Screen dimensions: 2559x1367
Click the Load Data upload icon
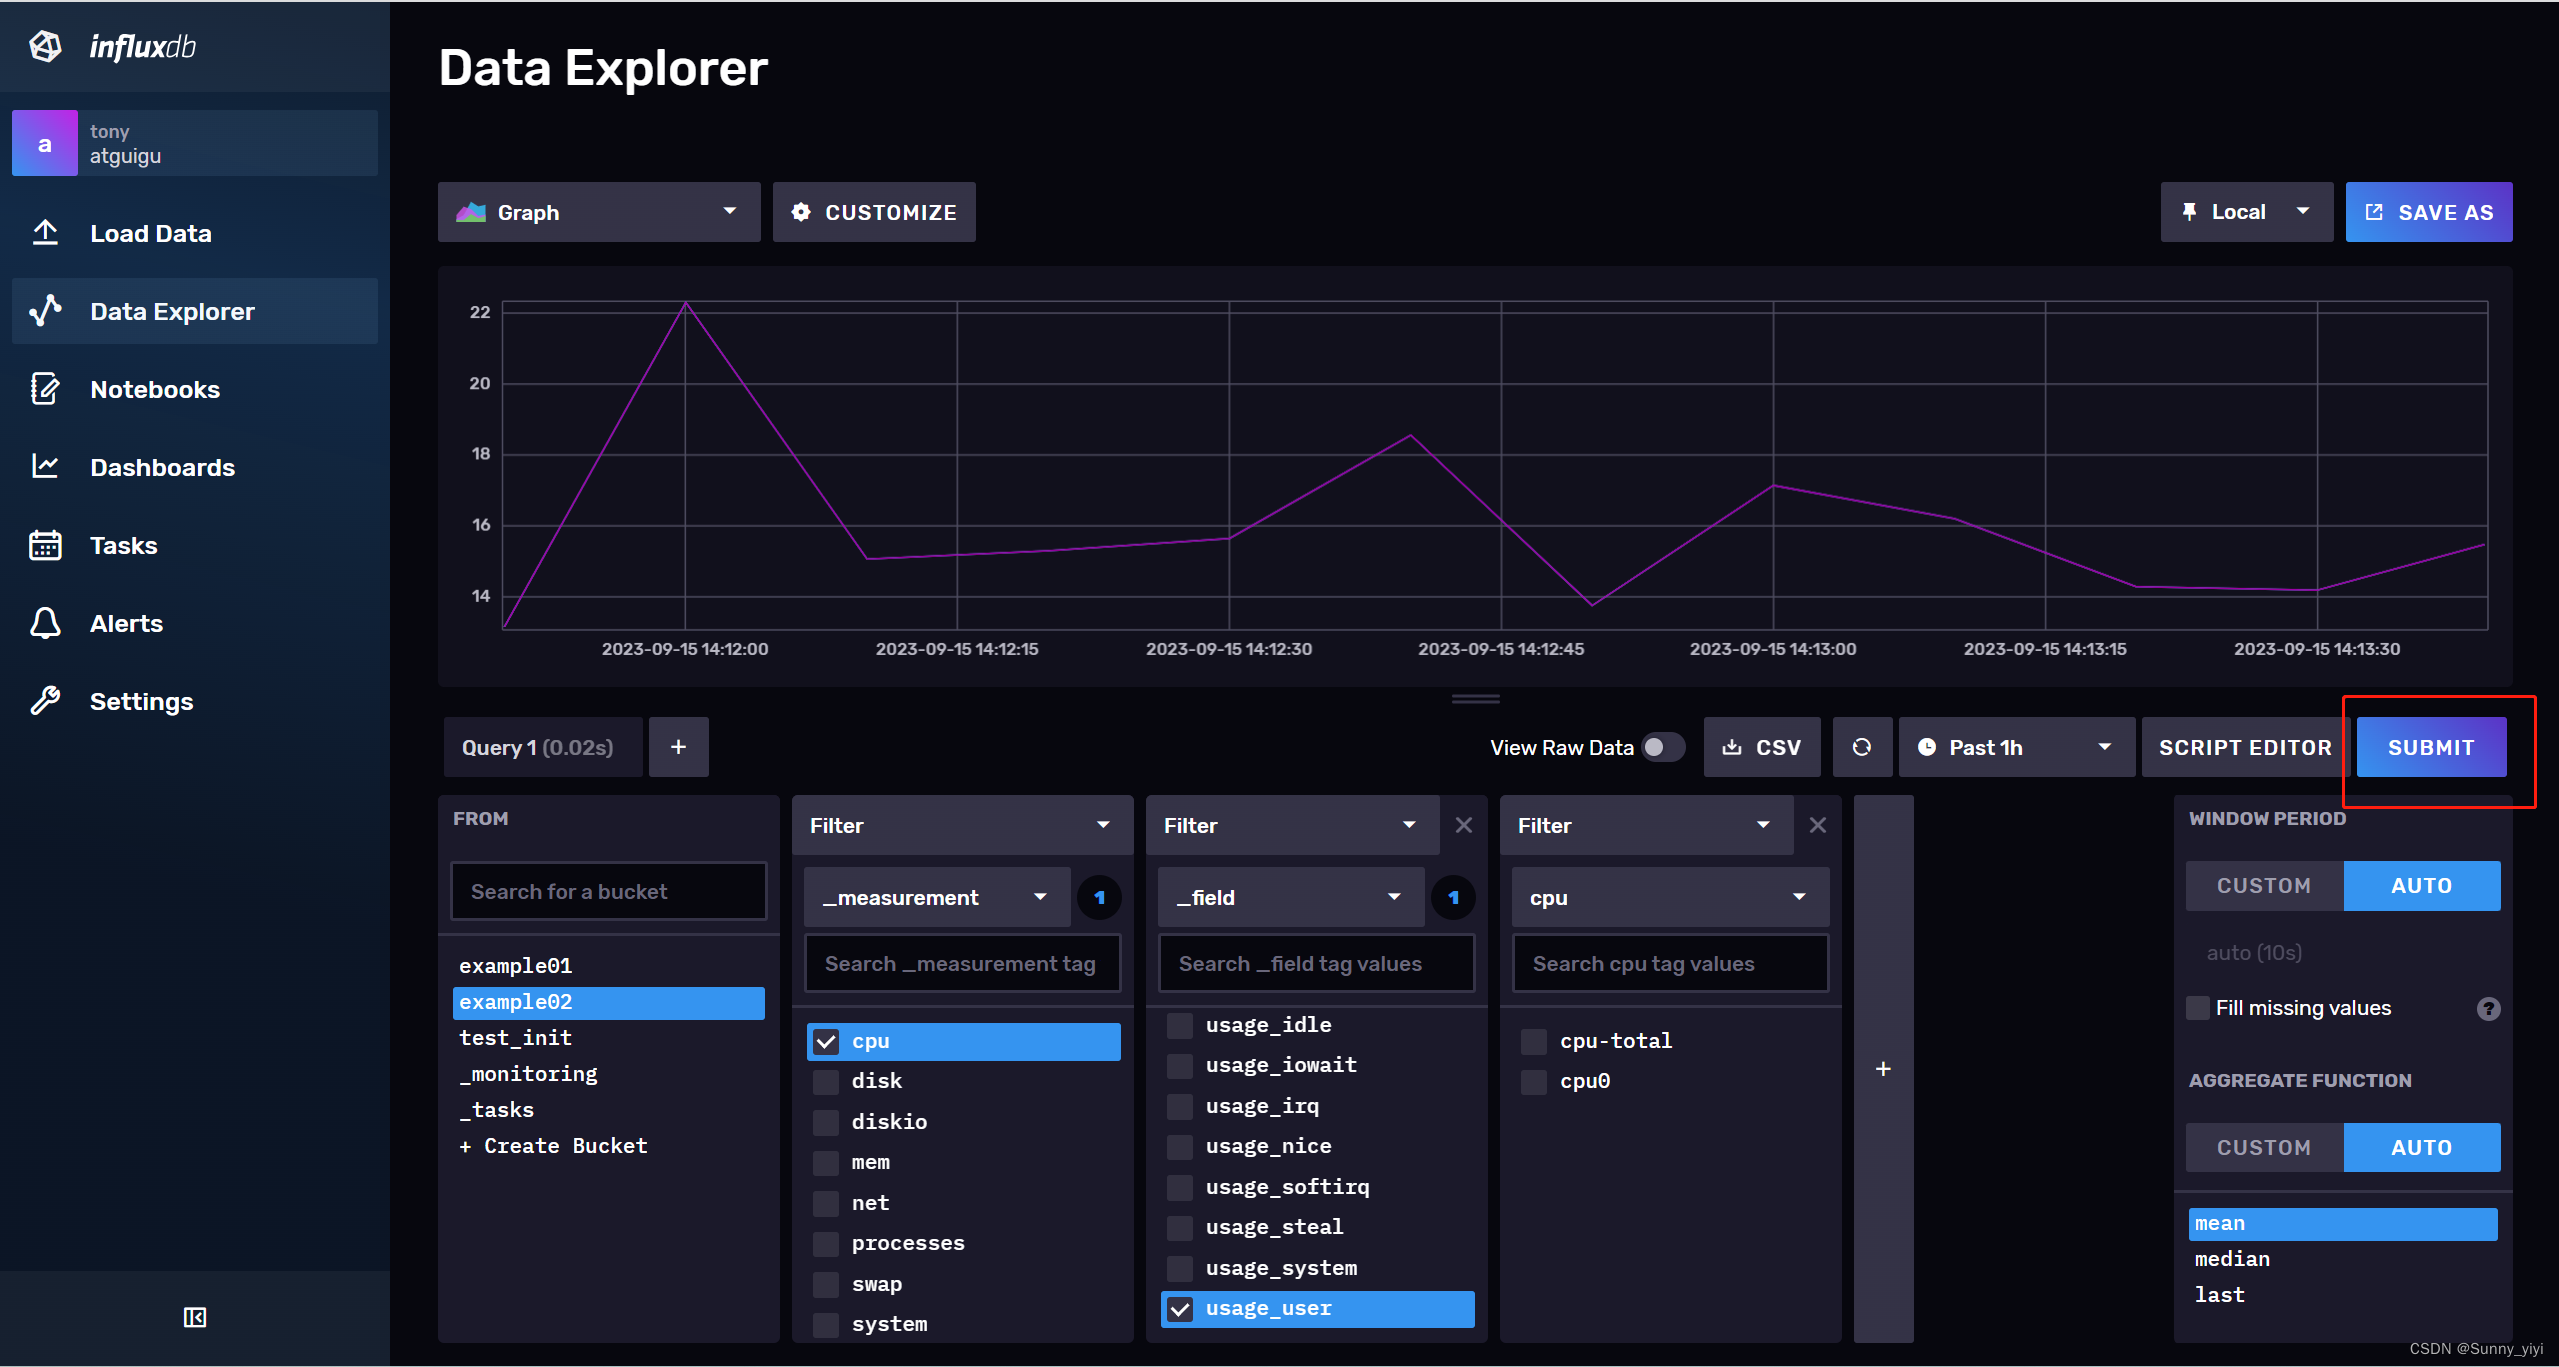[45, 233]
